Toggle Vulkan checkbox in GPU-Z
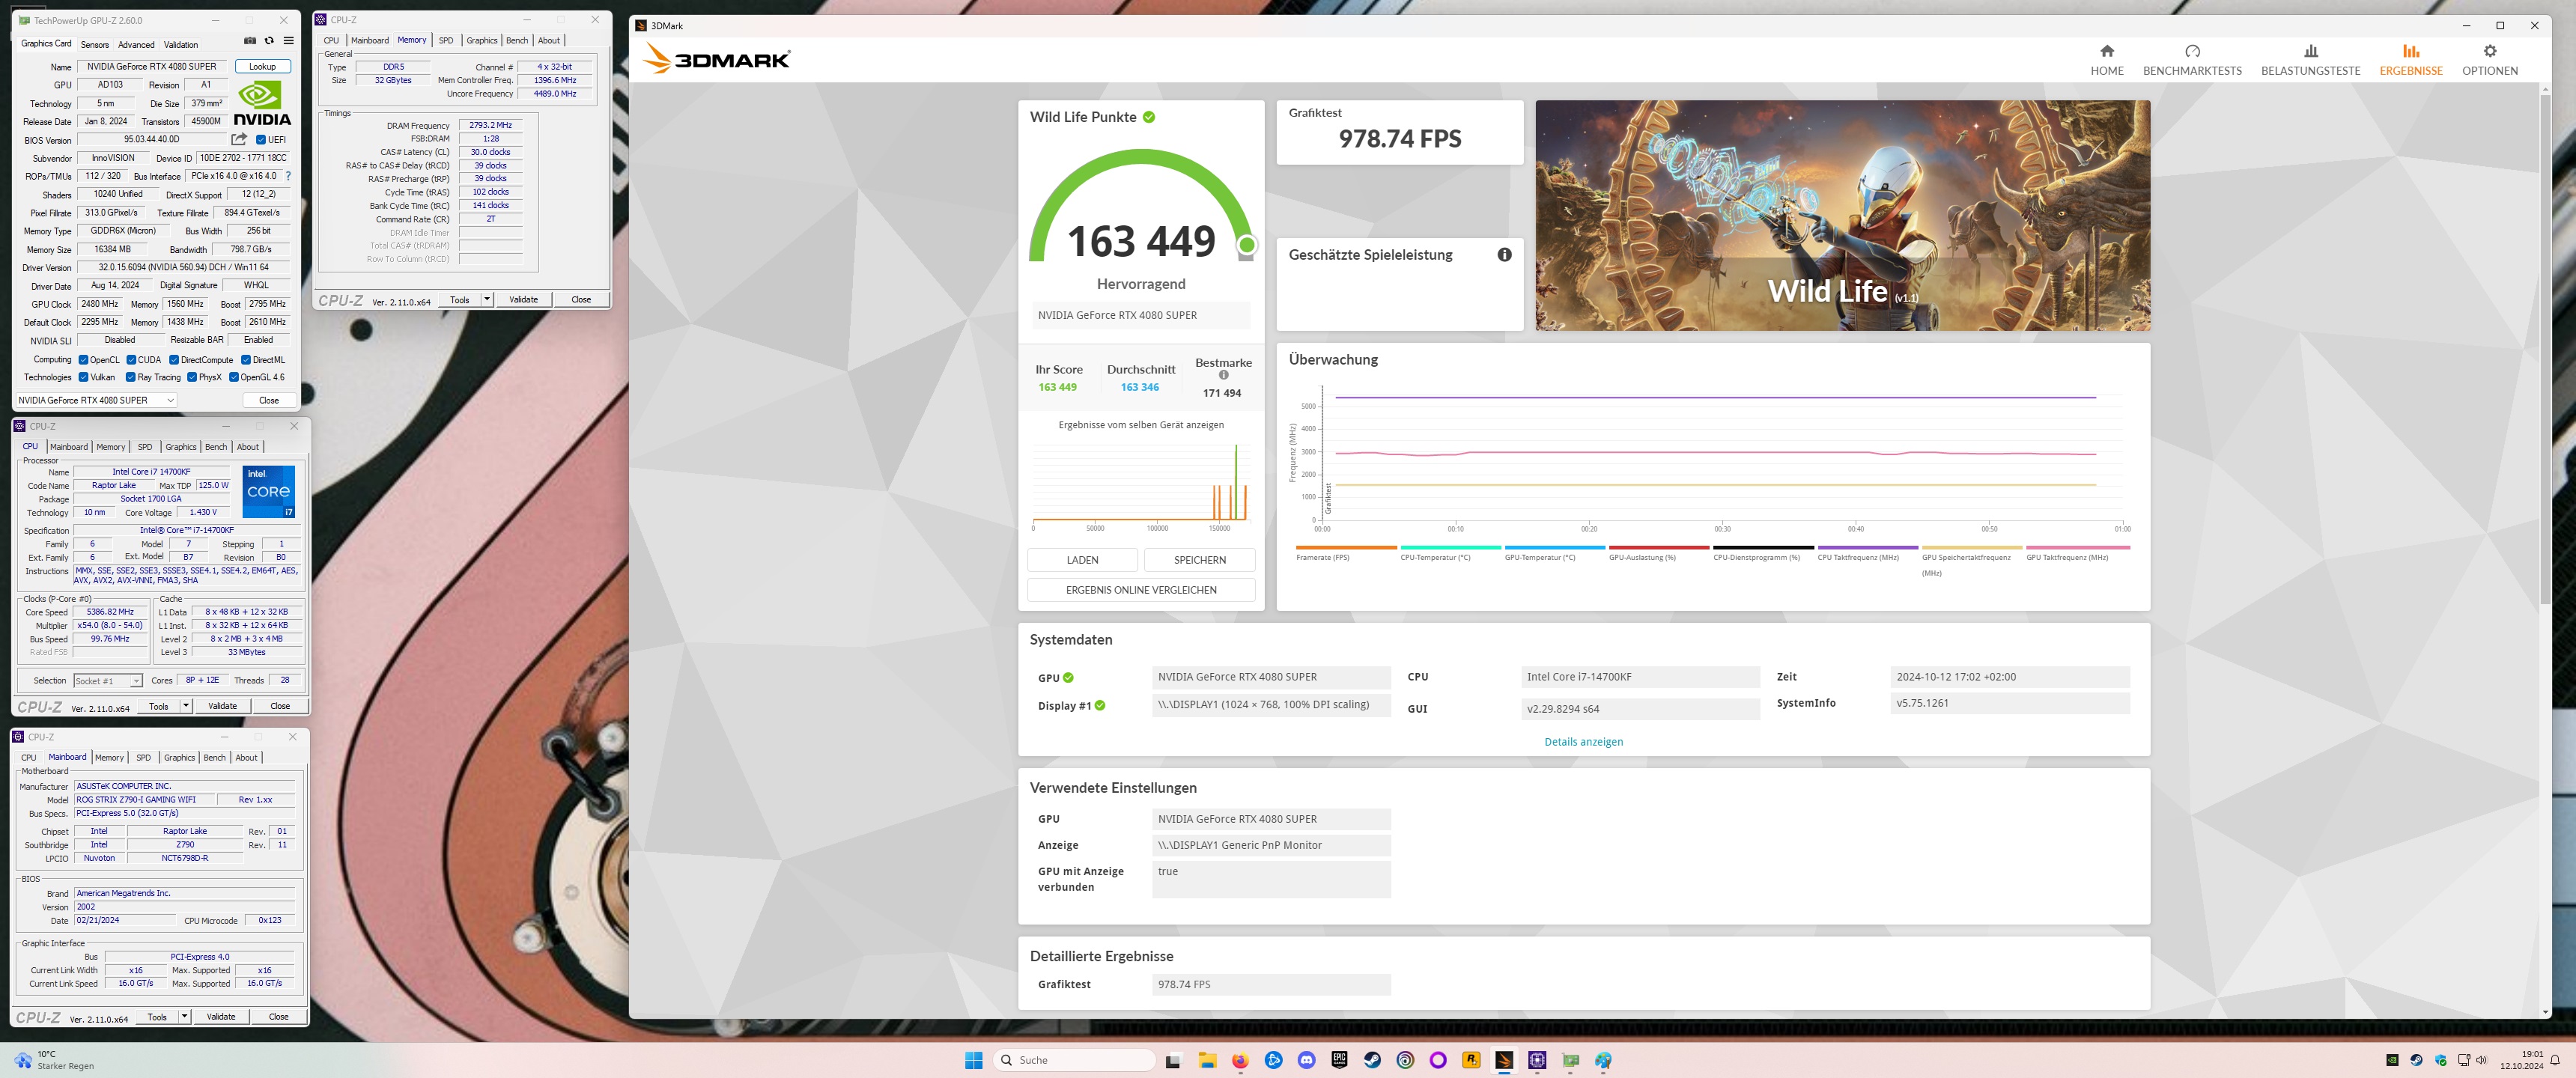Screen dimensions: 2576x1078 pyautogui.click(x=84, y=377)
